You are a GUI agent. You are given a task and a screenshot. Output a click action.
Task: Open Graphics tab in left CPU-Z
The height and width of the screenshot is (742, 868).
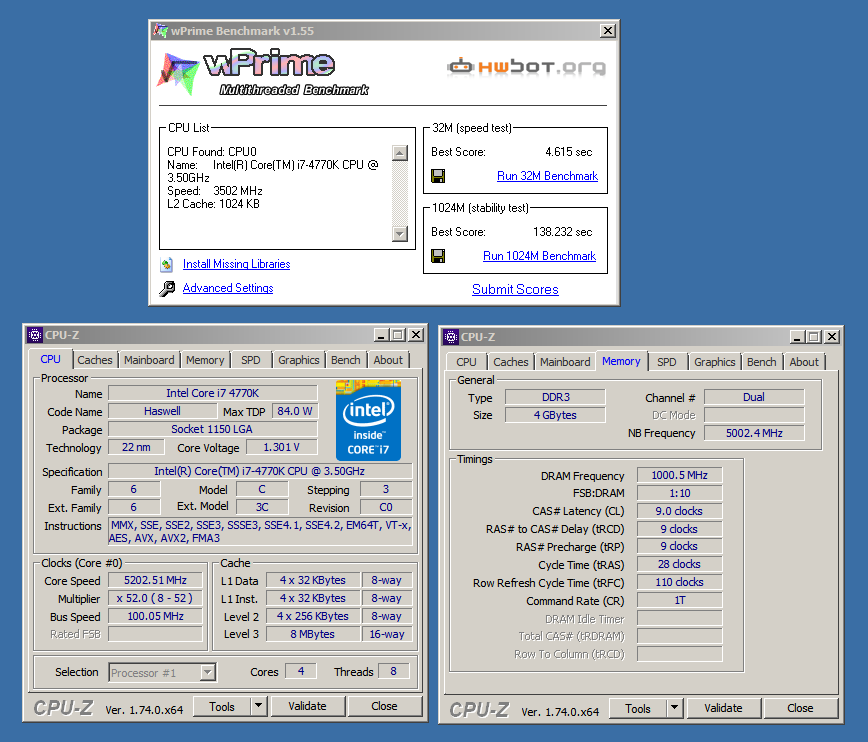click(299, 360)
